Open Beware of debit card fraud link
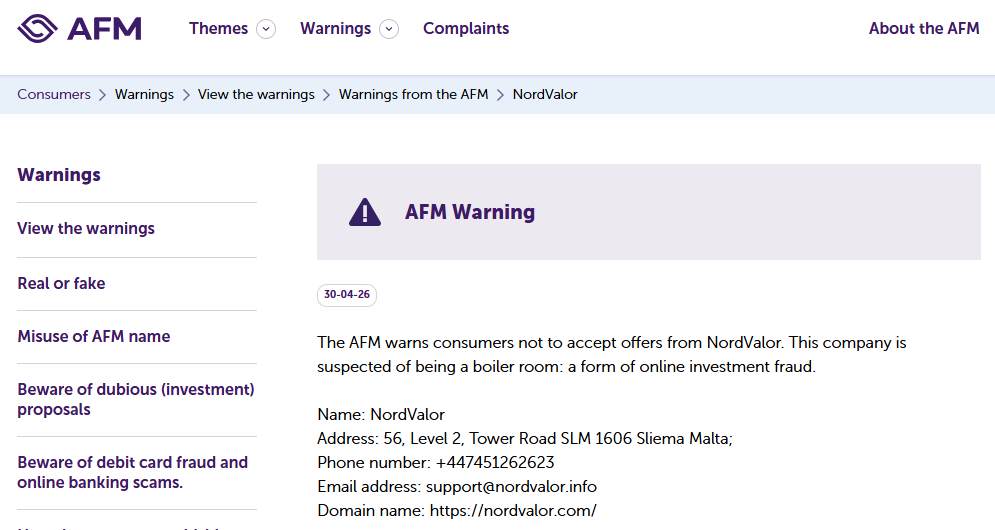Viewport: 995px width, 530px height. pos(133,472)
